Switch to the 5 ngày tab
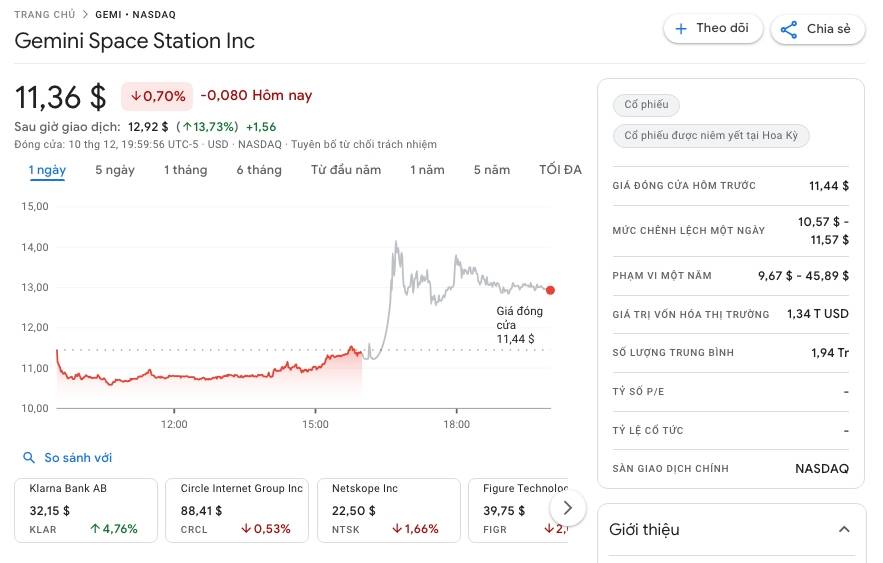 (x=115, y=170)
